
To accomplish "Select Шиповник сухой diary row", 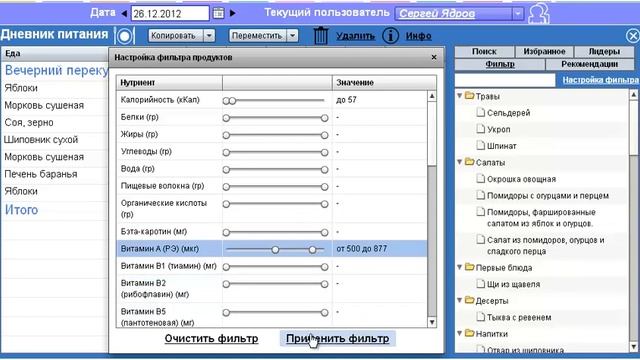I will pos(55,140).
